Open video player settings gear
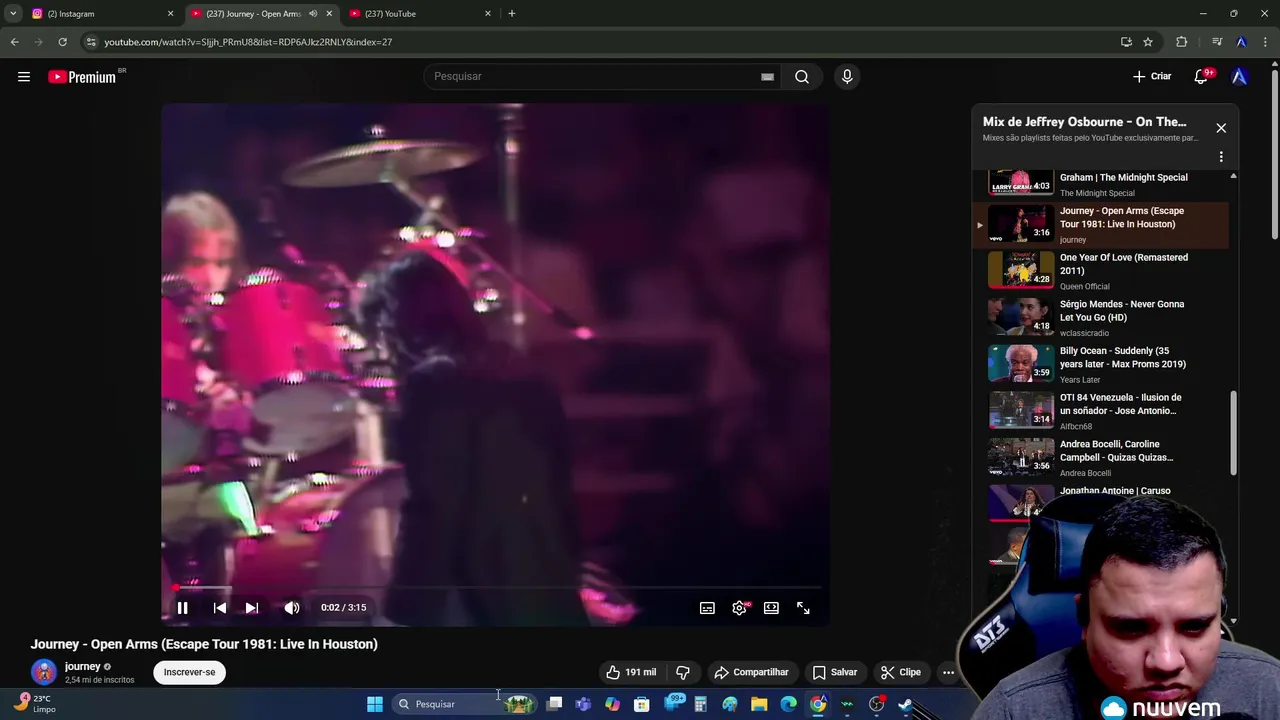Screen dimensions: 1280x720 pos(739,608)
